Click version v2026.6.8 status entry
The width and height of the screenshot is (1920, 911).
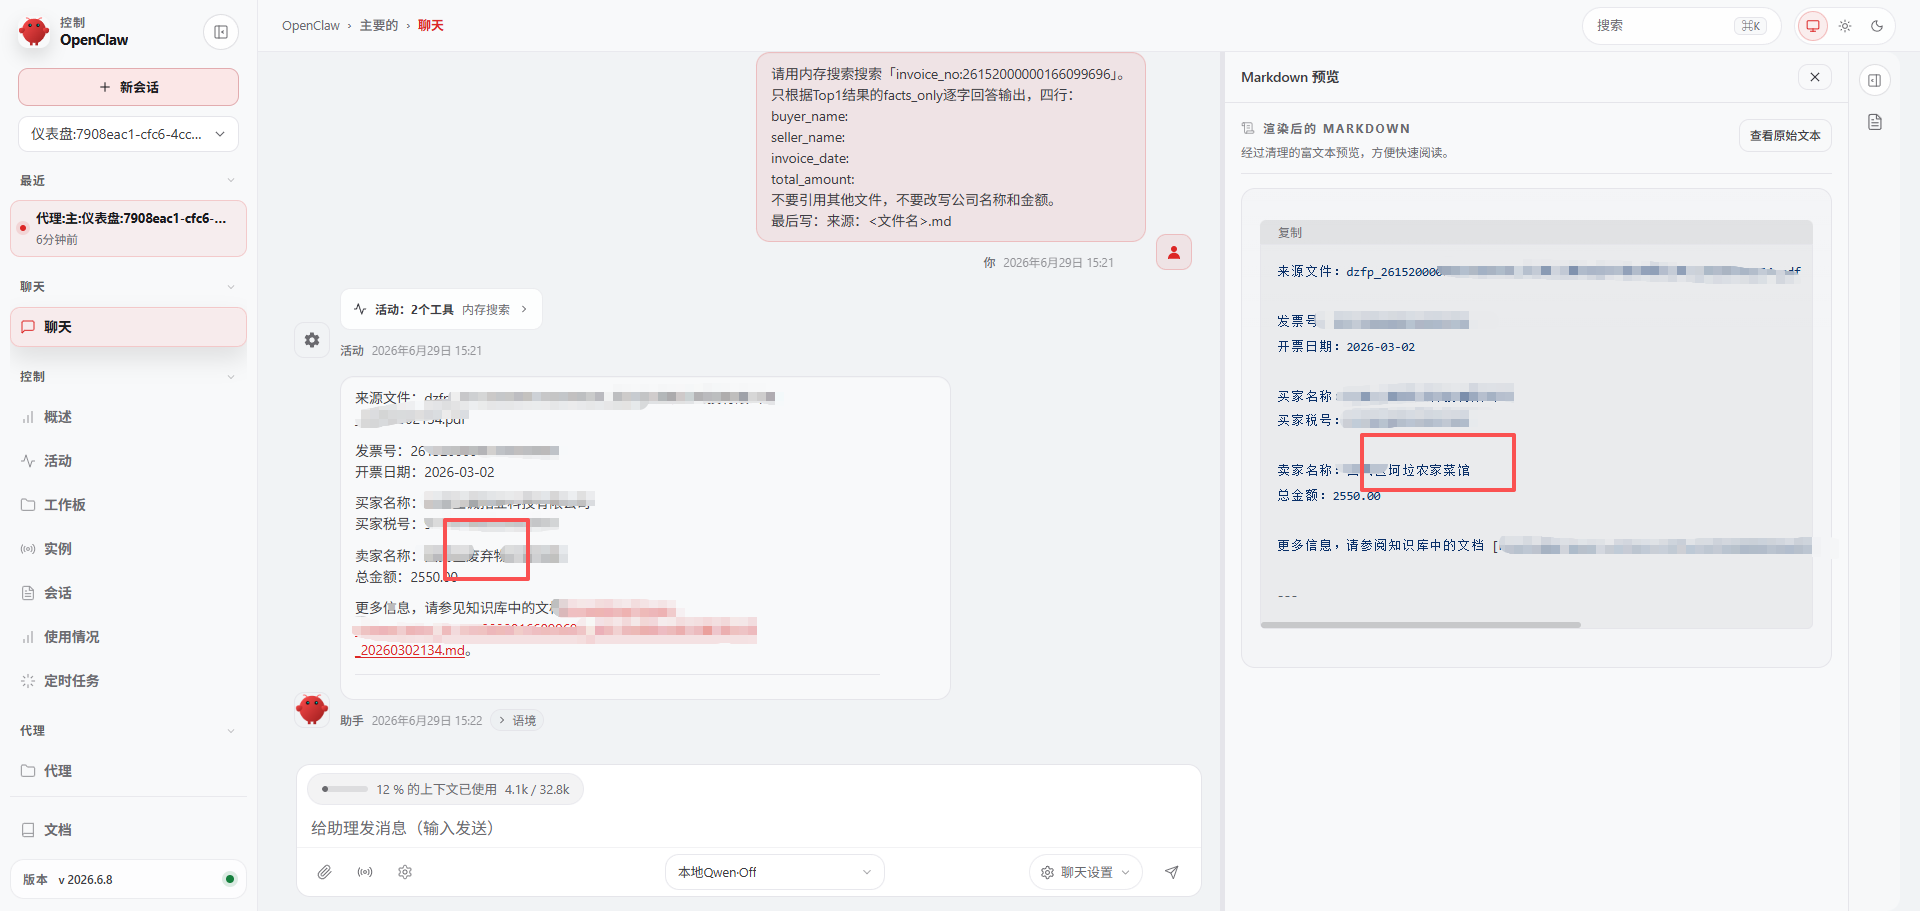[128, 879]
